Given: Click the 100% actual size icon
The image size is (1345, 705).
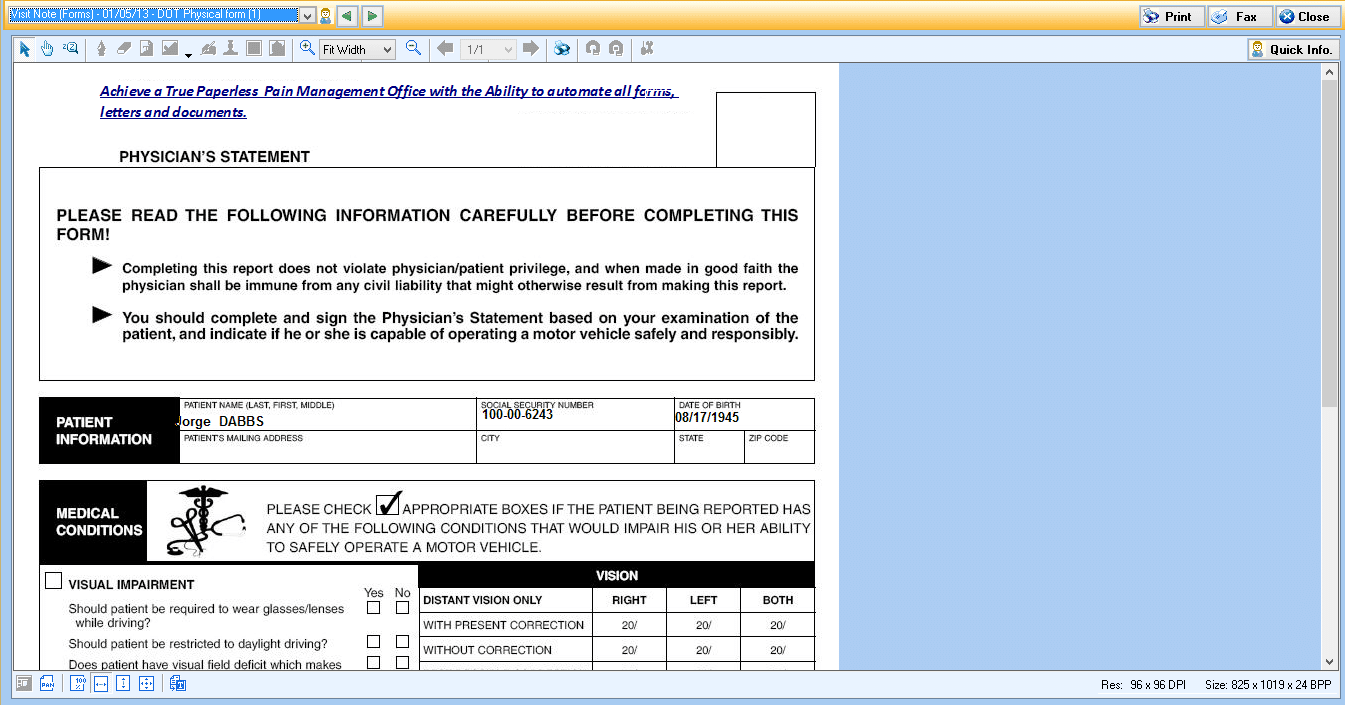Looking at the screenshot, I should pos(79,684).
